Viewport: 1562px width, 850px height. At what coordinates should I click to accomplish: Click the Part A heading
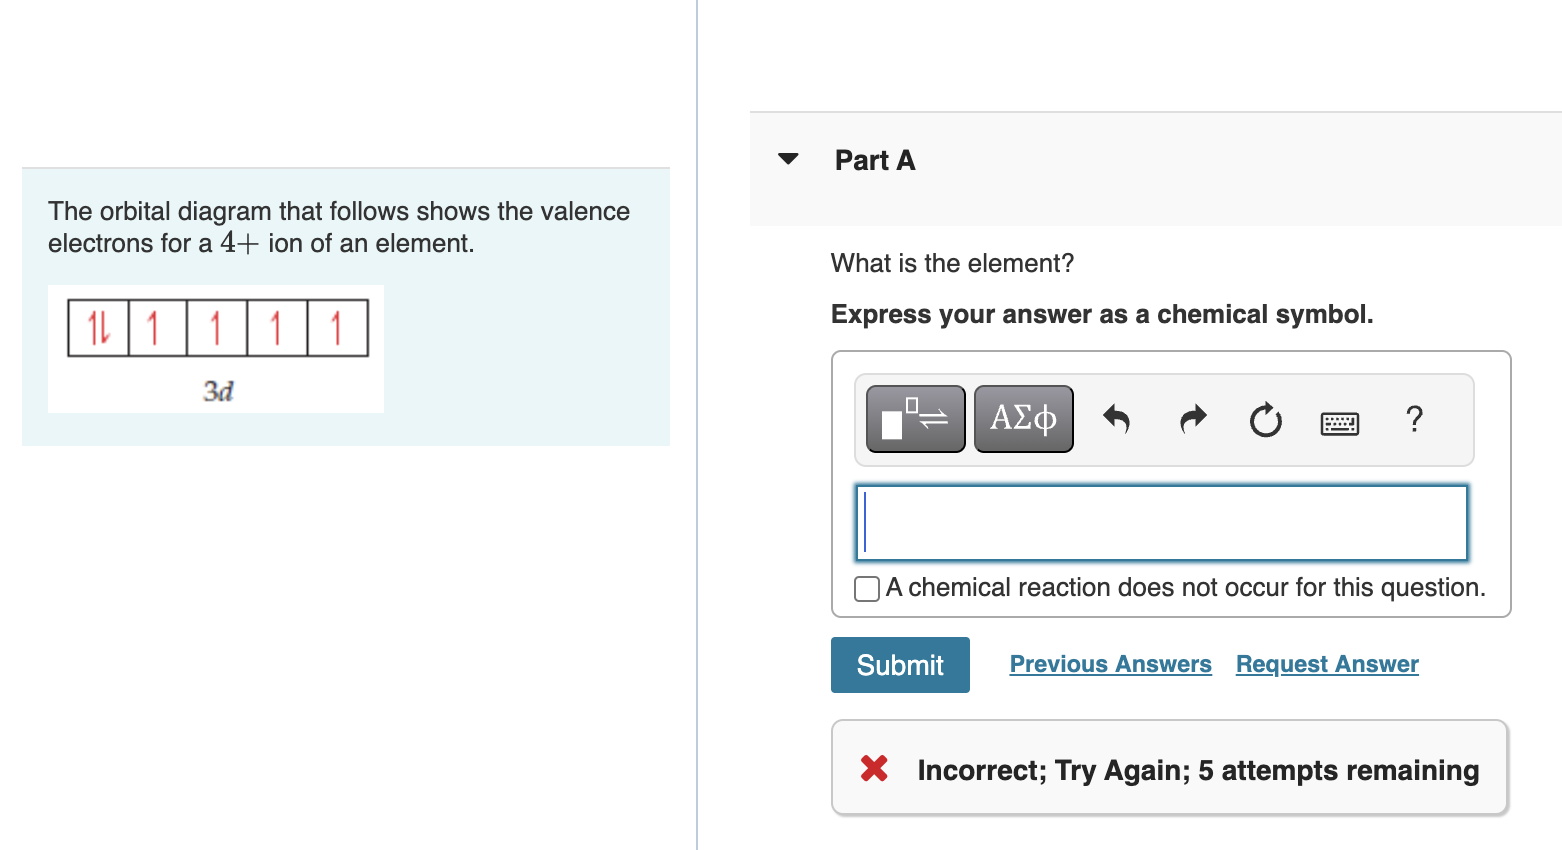pyautogui.click(x=875, y=161)
